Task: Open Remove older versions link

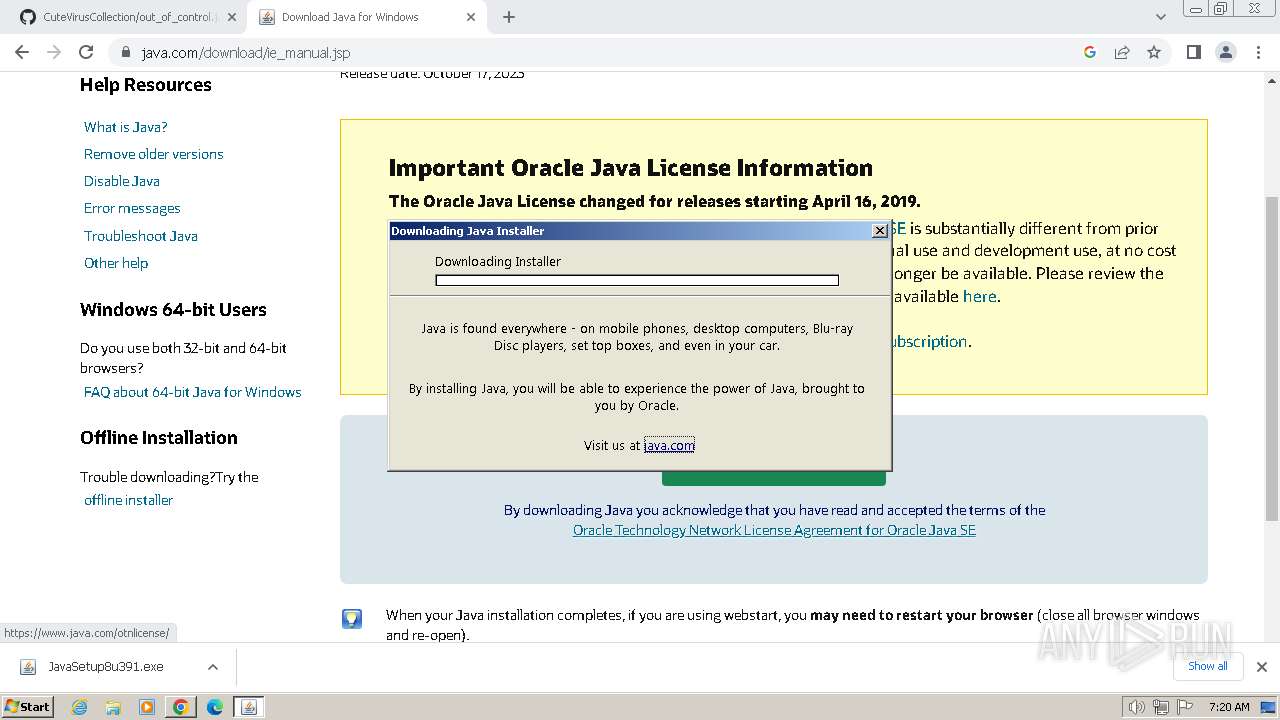Action: (x=154, y=154)
